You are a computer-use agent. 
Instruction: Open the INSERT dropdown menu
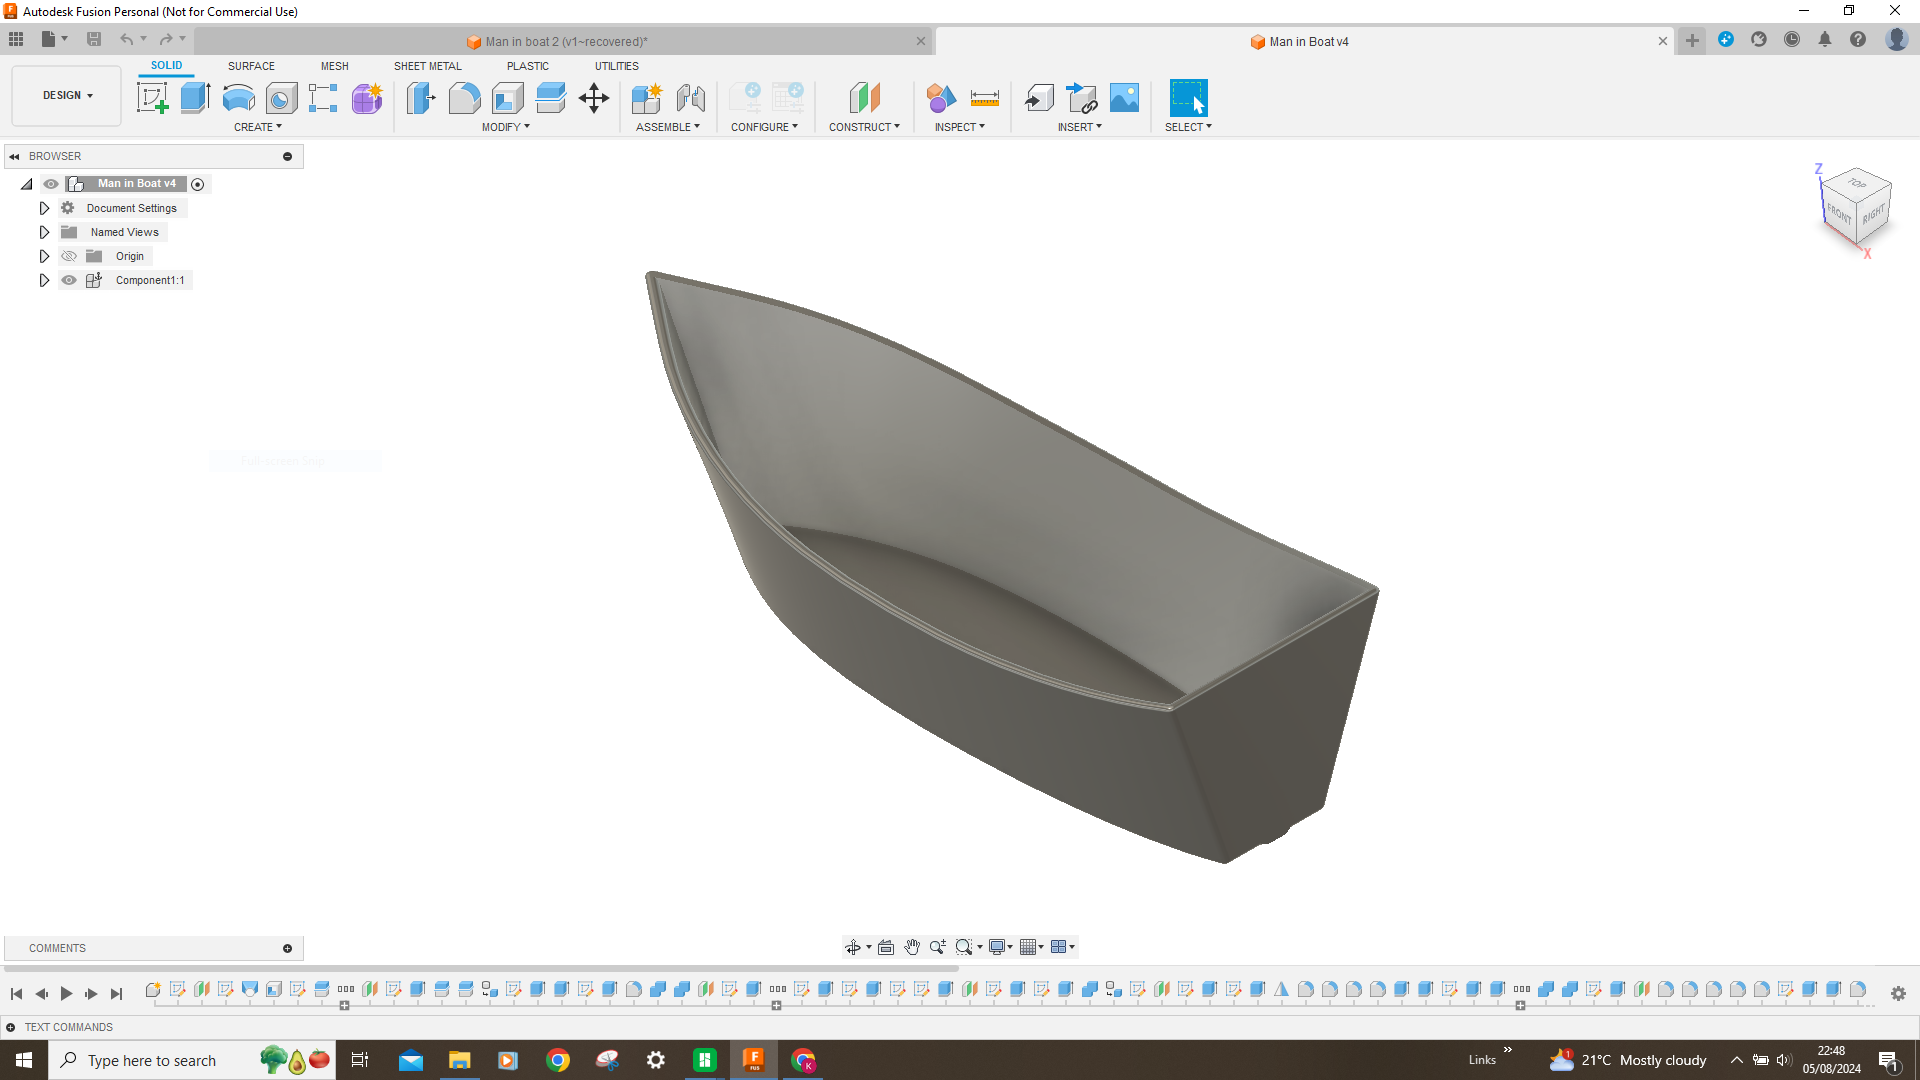point(1080,127)
